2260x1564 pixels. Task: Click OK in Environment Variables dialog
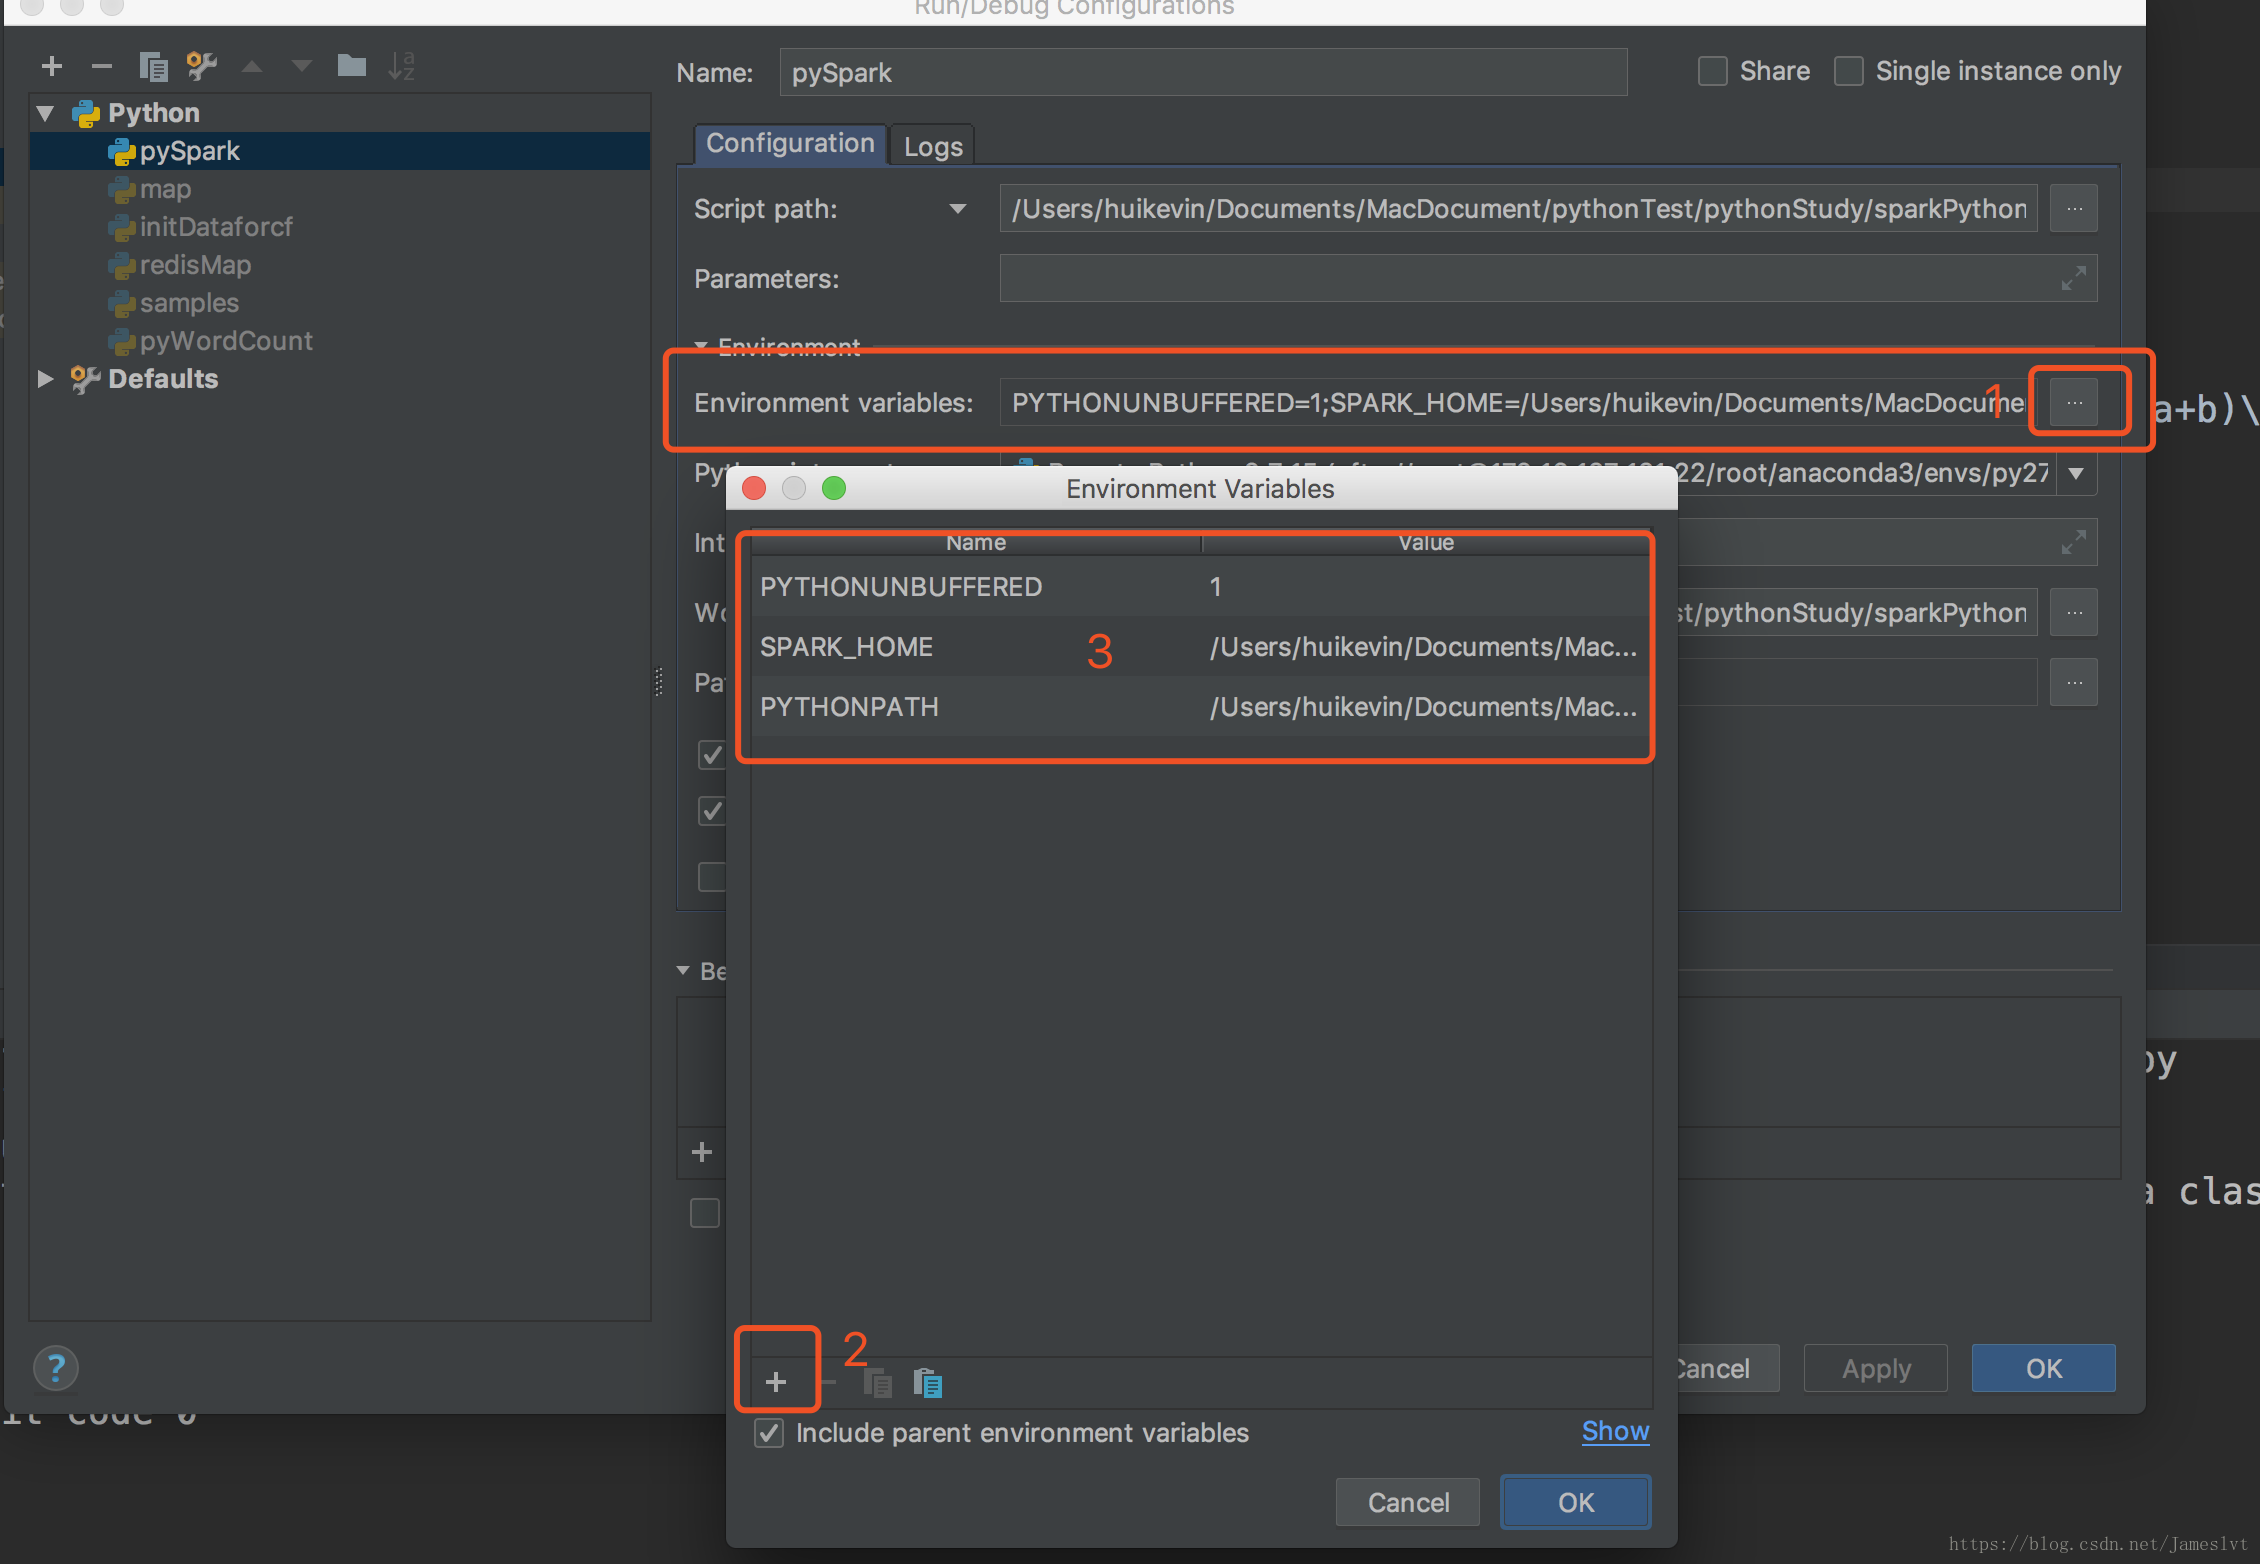(x=1576, y=1502)
